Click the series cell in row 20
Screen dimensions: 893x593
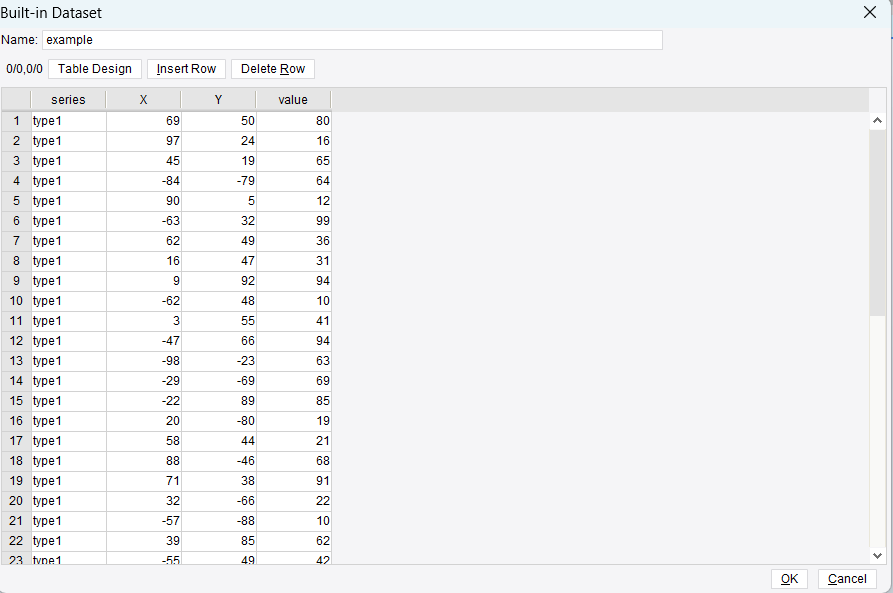(68, 501)
